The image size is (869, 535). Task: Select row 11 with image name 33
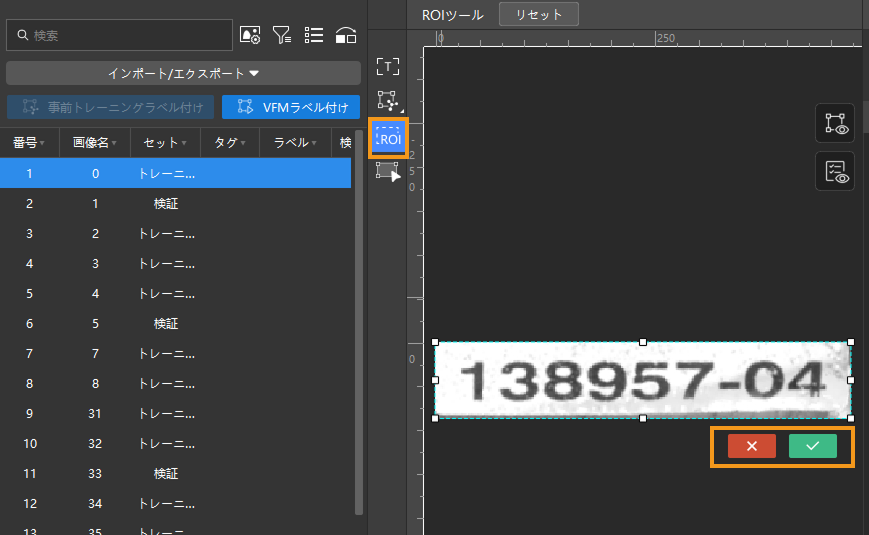point(176,473)
